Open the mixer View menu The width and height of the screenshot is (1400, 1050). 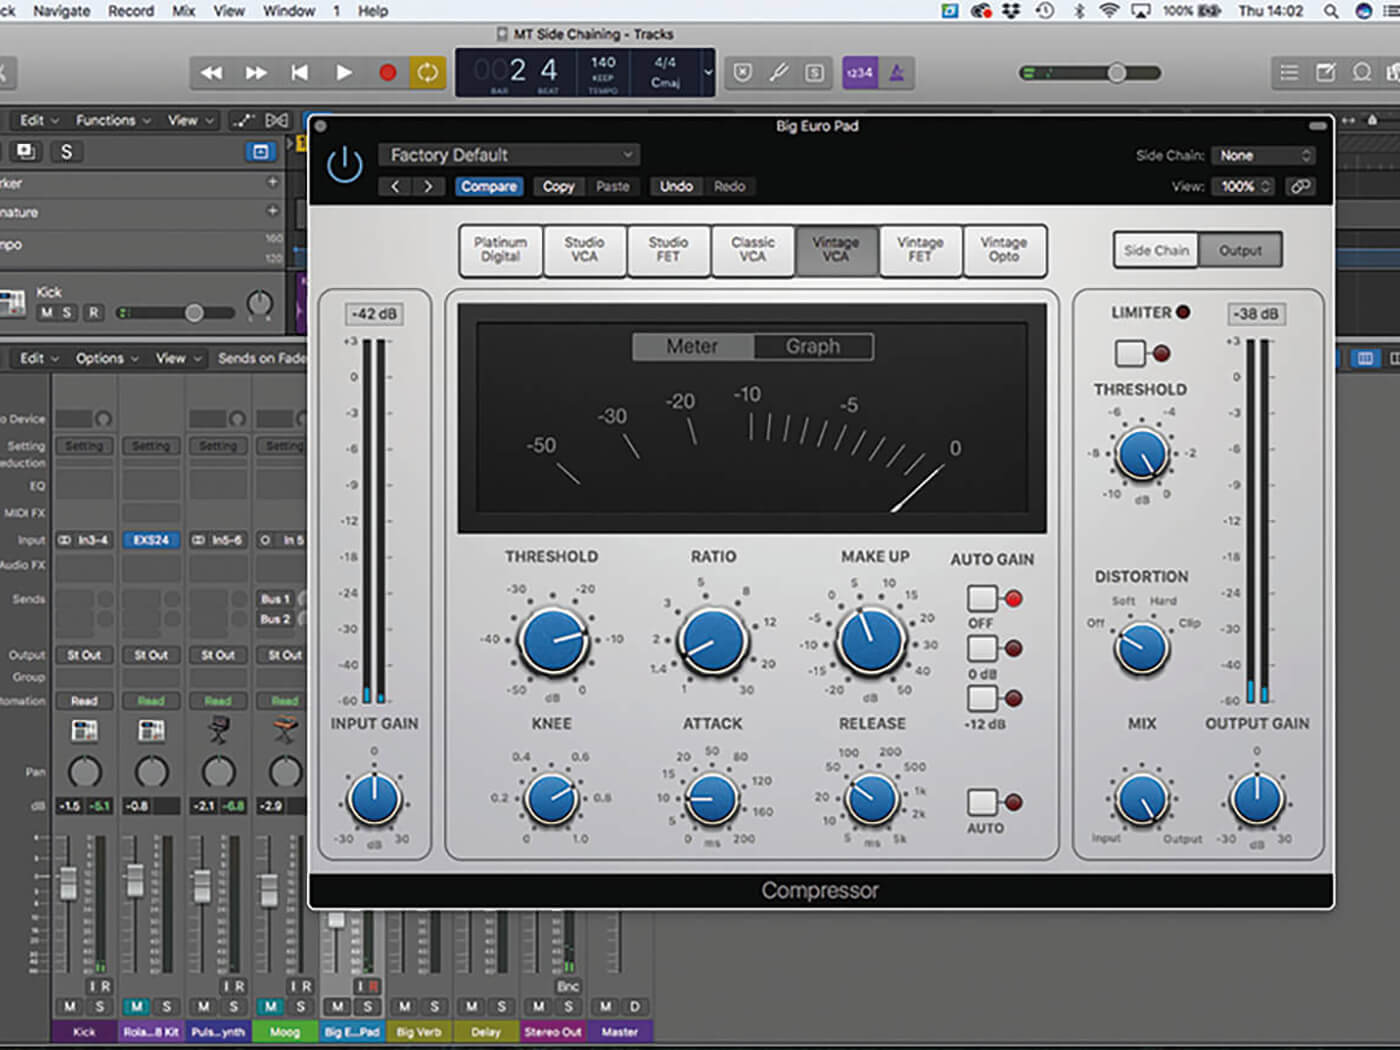click(177, 358)
